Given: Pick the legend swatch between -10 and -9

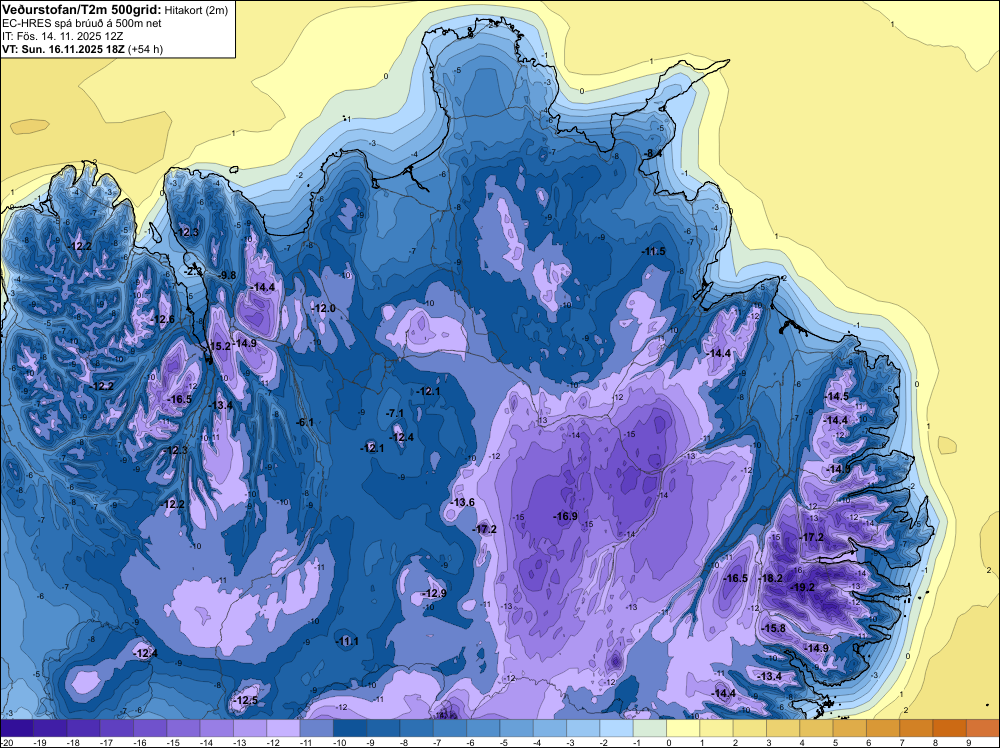Looking at the screenshot, I should click(349, 728).
